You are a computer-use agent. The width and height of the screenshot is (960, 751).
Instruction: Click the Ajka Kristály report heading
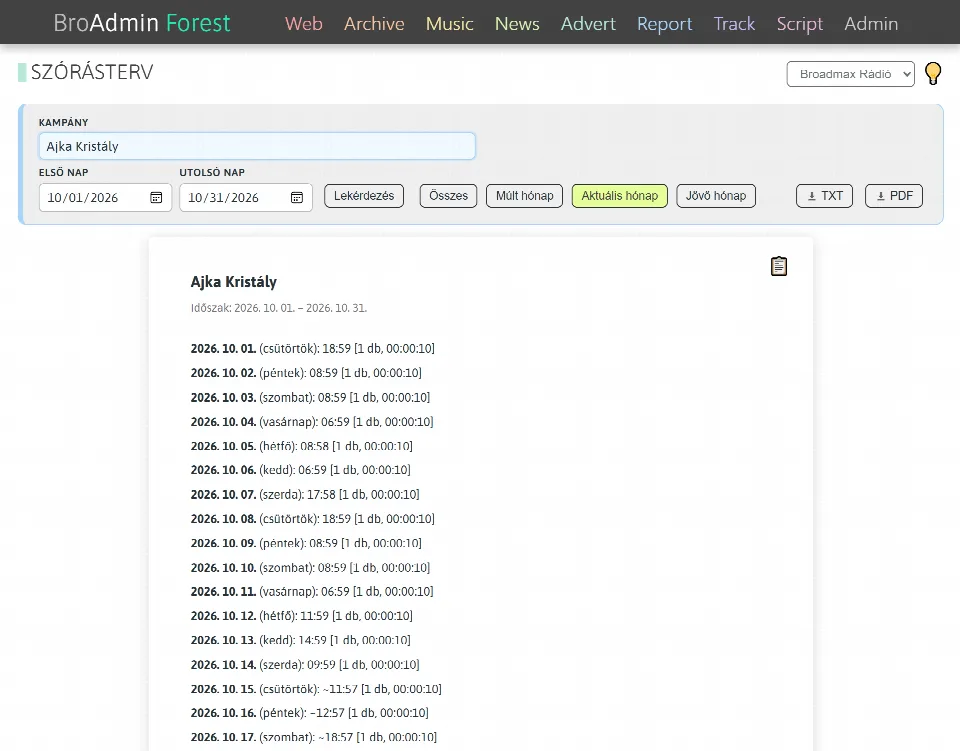pyautogui.click(x=234, y=282)
